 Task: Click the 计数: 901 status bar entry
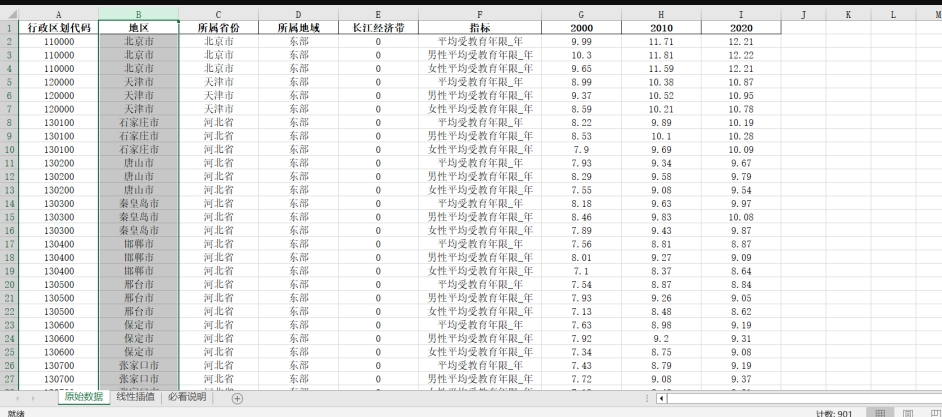coord(834,413)
